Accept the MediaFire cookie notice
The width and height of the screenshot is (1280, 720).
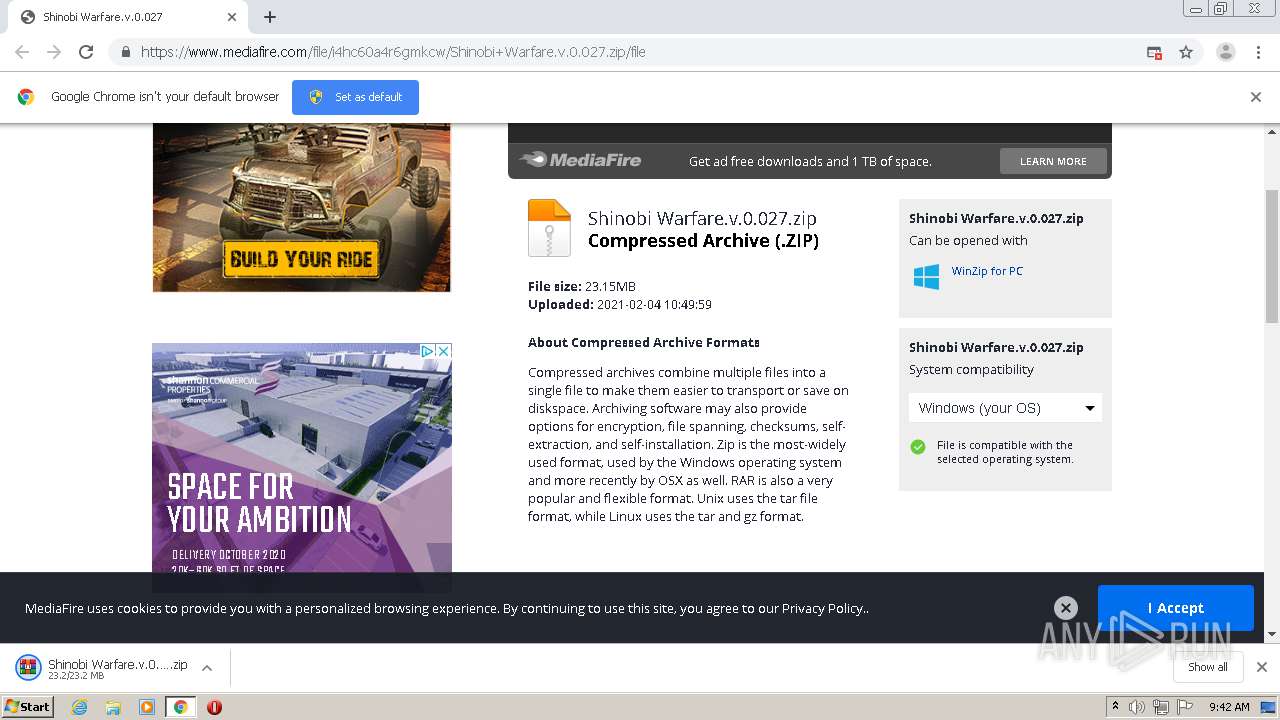1176,608
